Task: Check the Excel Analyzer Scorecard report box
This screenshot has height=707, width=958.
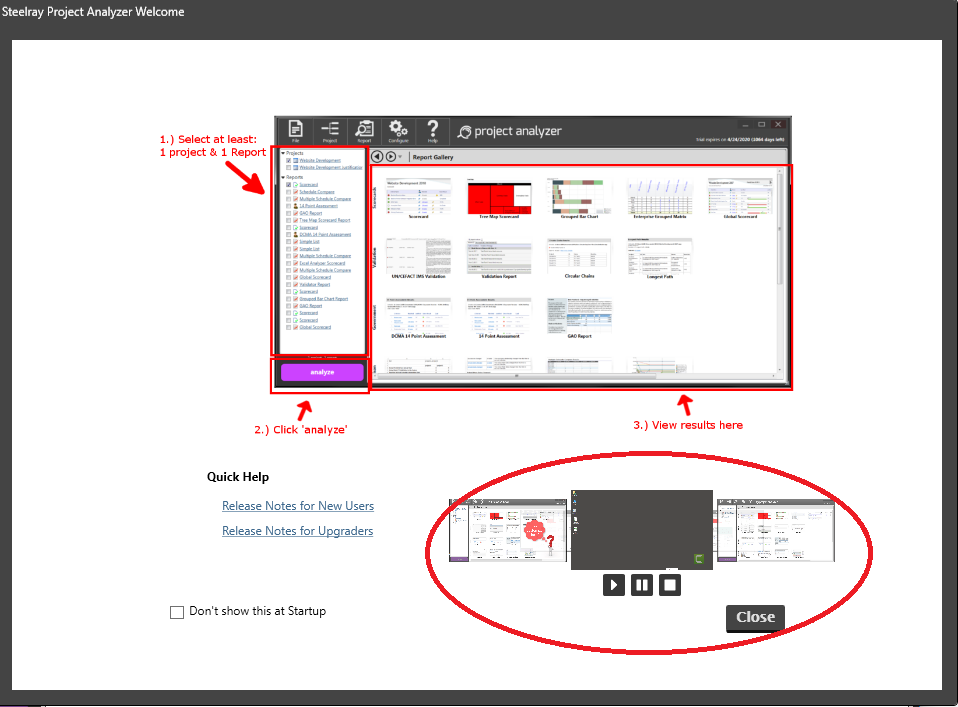Action: click(289, 263)
